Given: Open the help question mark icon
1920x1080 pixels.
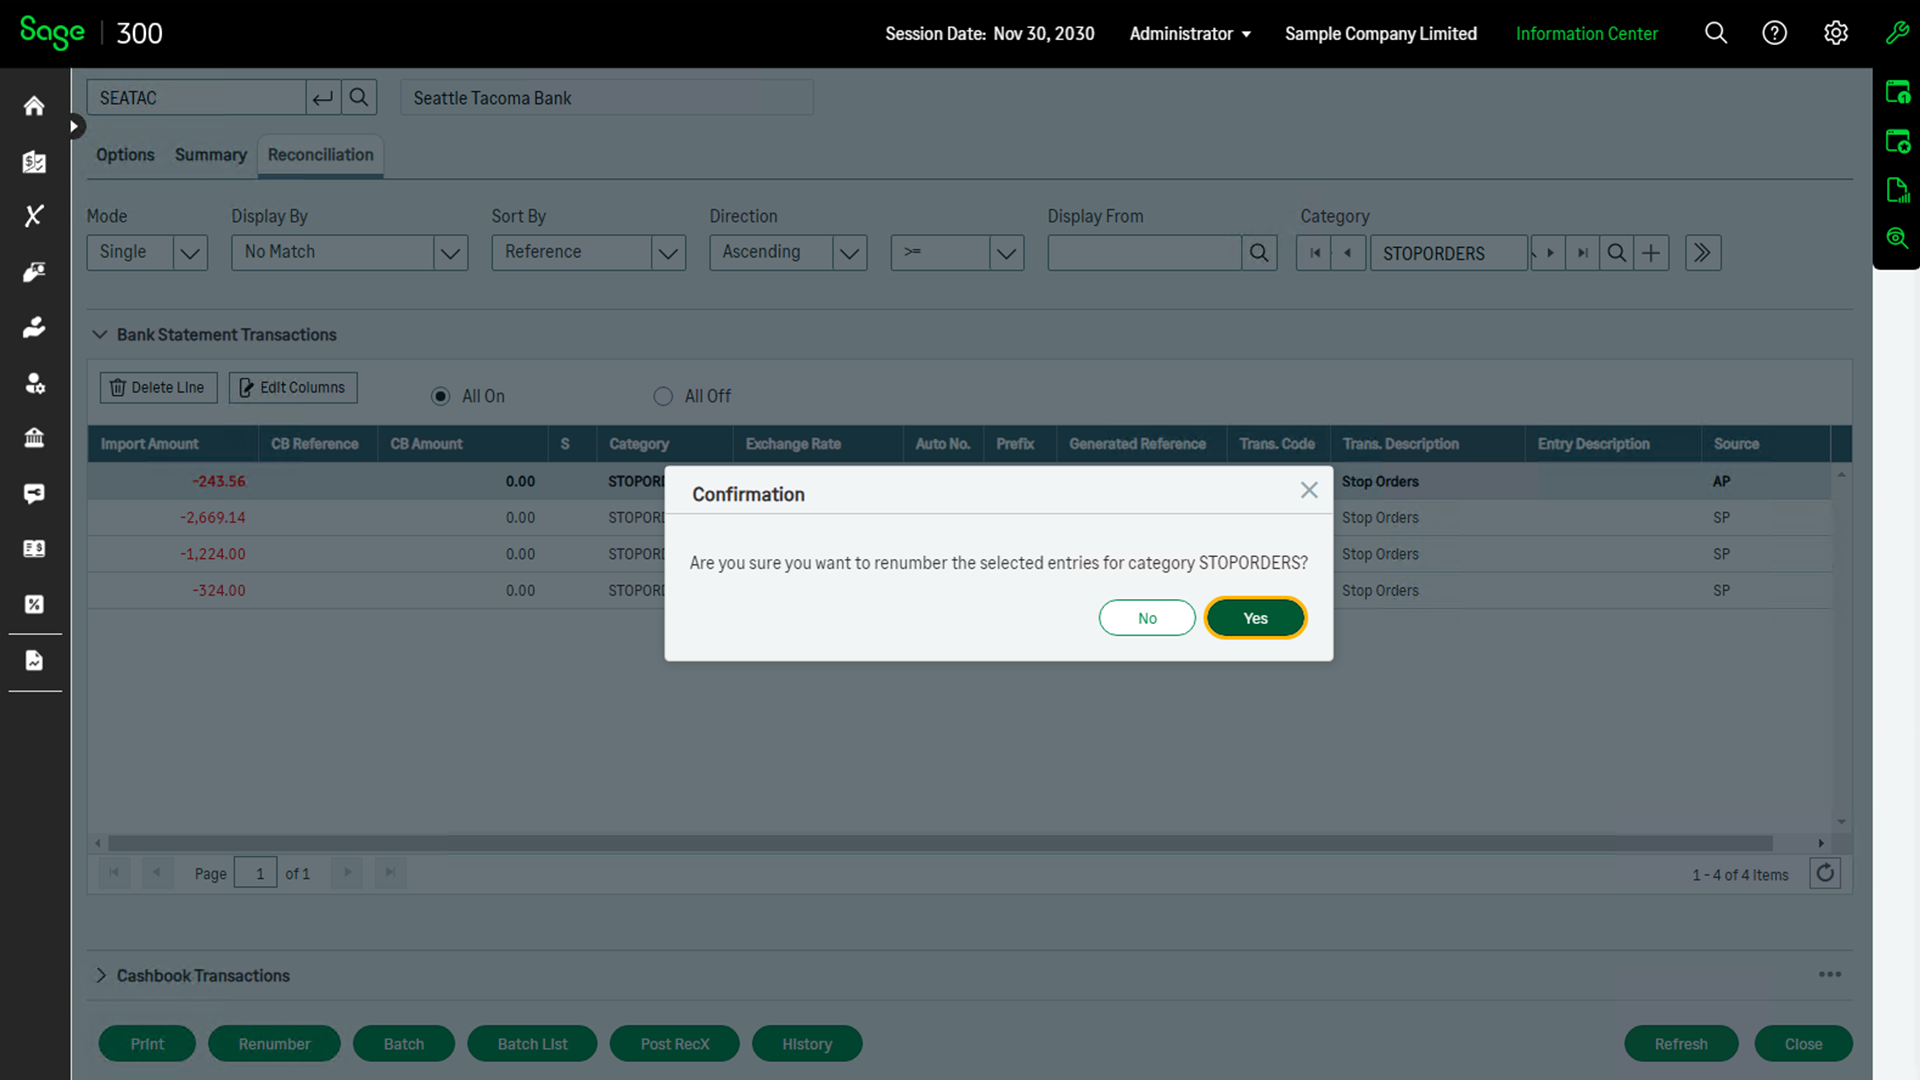Looking at the screenshot, I should pyautogui.click(x=1774, y=33).
